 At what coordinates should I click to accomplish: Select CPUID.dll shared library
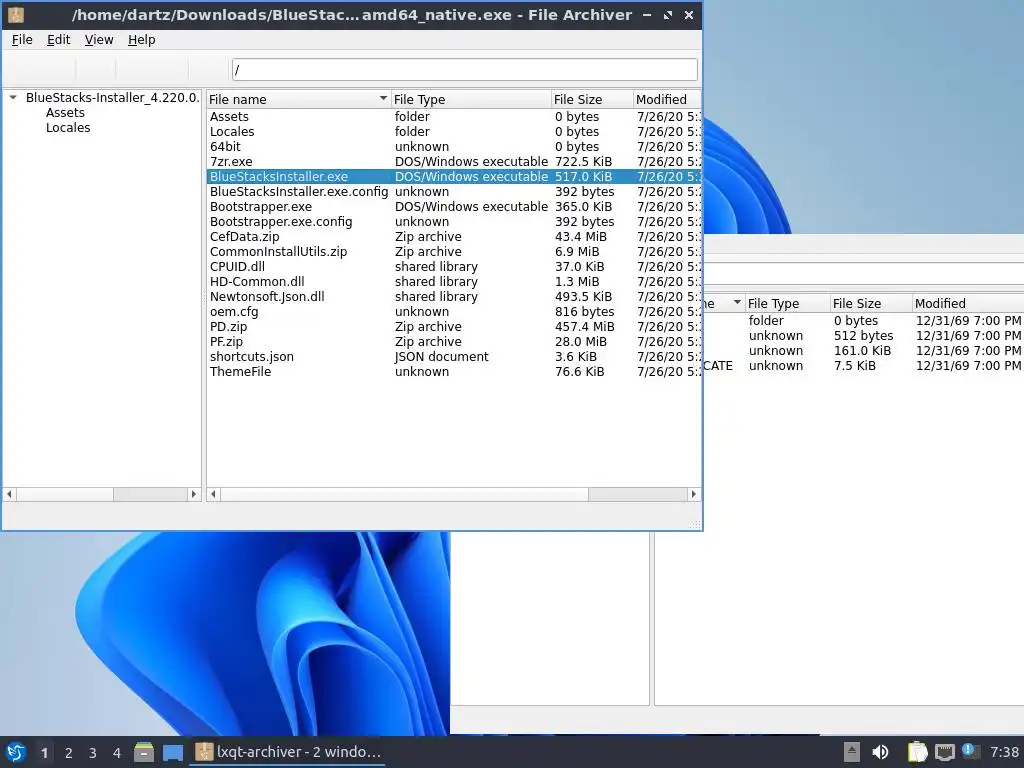click(x=454, y=266)
